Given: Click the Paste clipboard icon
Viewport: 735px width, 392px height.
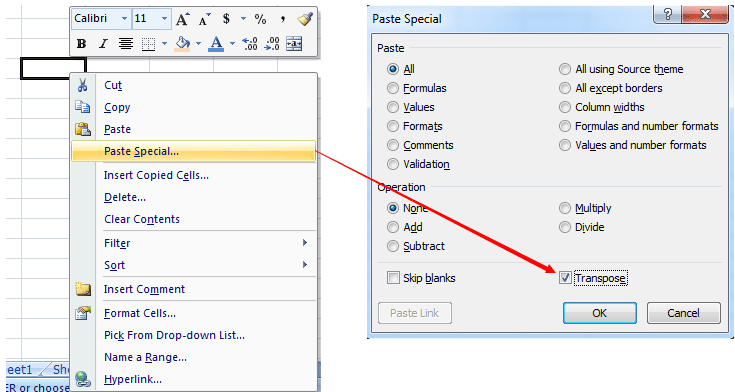Looking at the screenshot, I should (x=82, y=129).
